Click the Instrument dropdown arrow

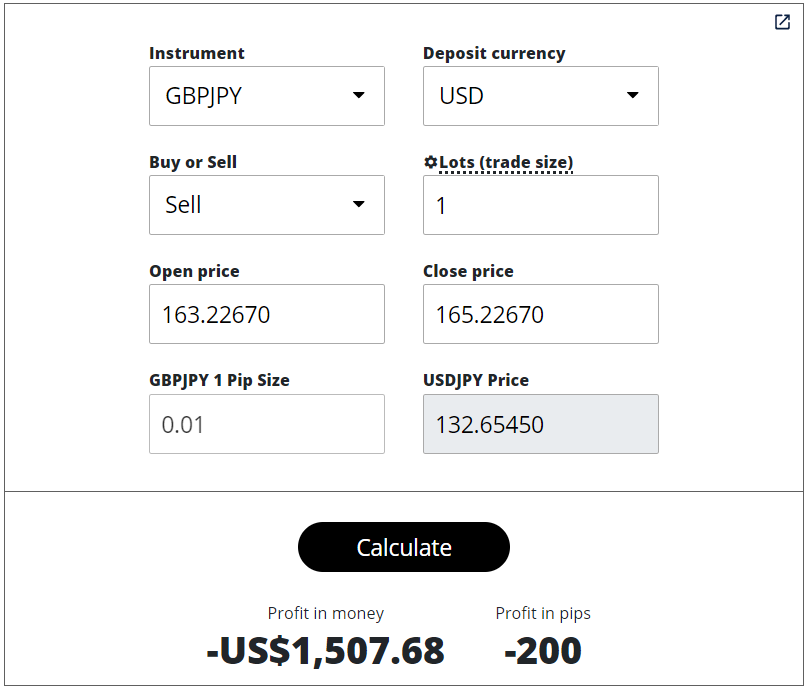(359, 96)
